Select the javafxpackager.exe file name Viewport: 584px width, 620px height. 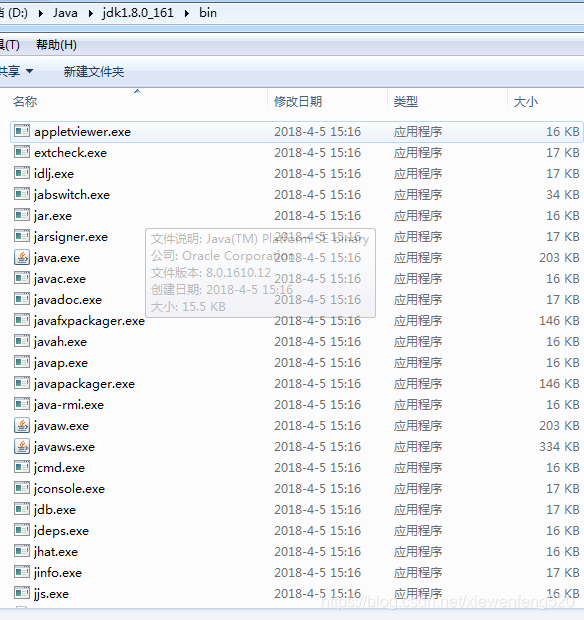tap(89, 321)
